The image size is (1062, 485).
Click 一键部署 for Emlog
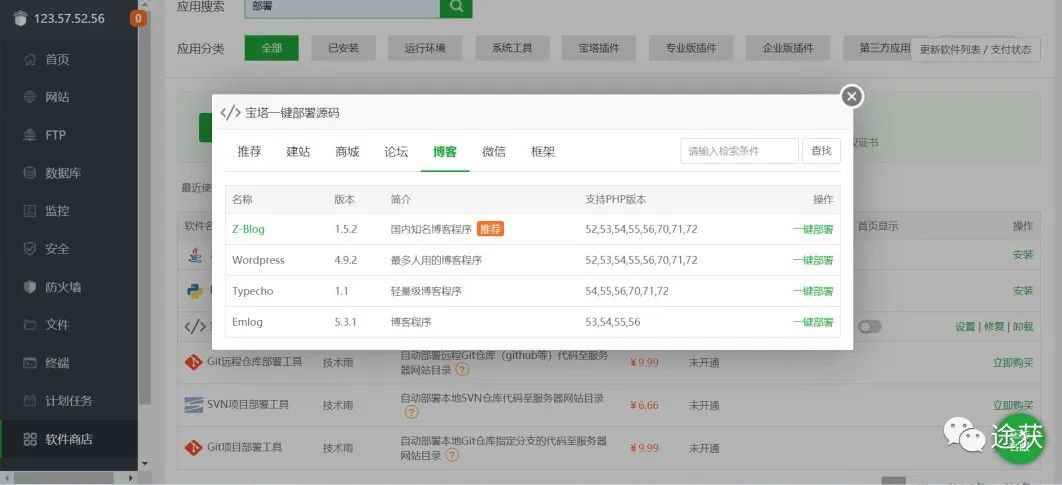(x=813, y=322)
